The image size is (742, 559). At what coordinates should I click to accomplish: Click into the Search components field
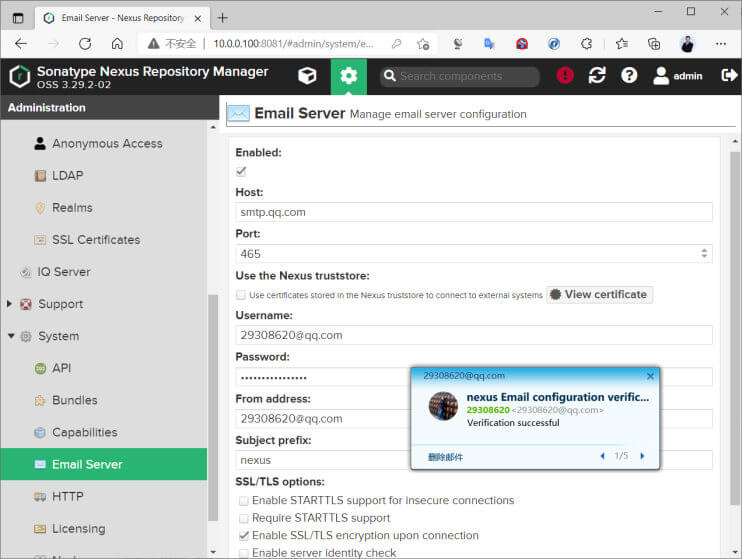click(459, 76)
